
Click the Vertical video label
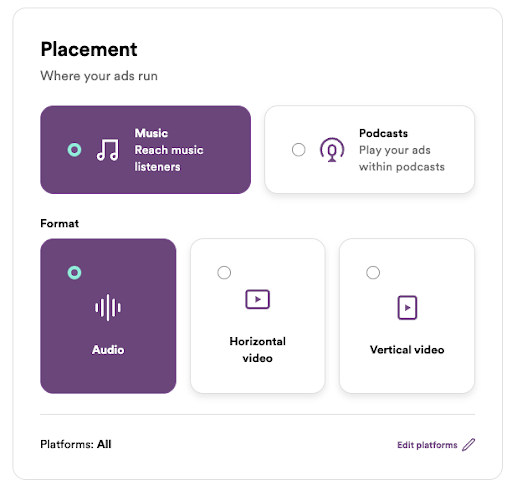(x=407, y=350)
